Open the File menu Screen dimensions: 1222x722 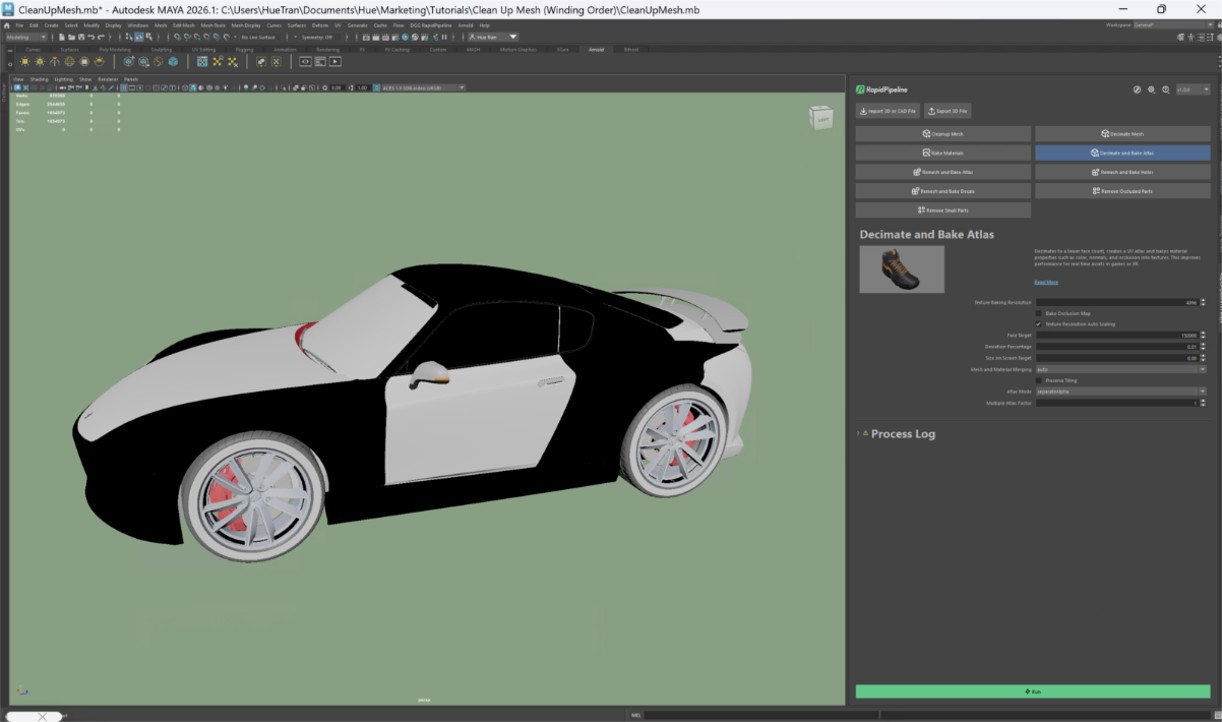[x=19, y=25]
